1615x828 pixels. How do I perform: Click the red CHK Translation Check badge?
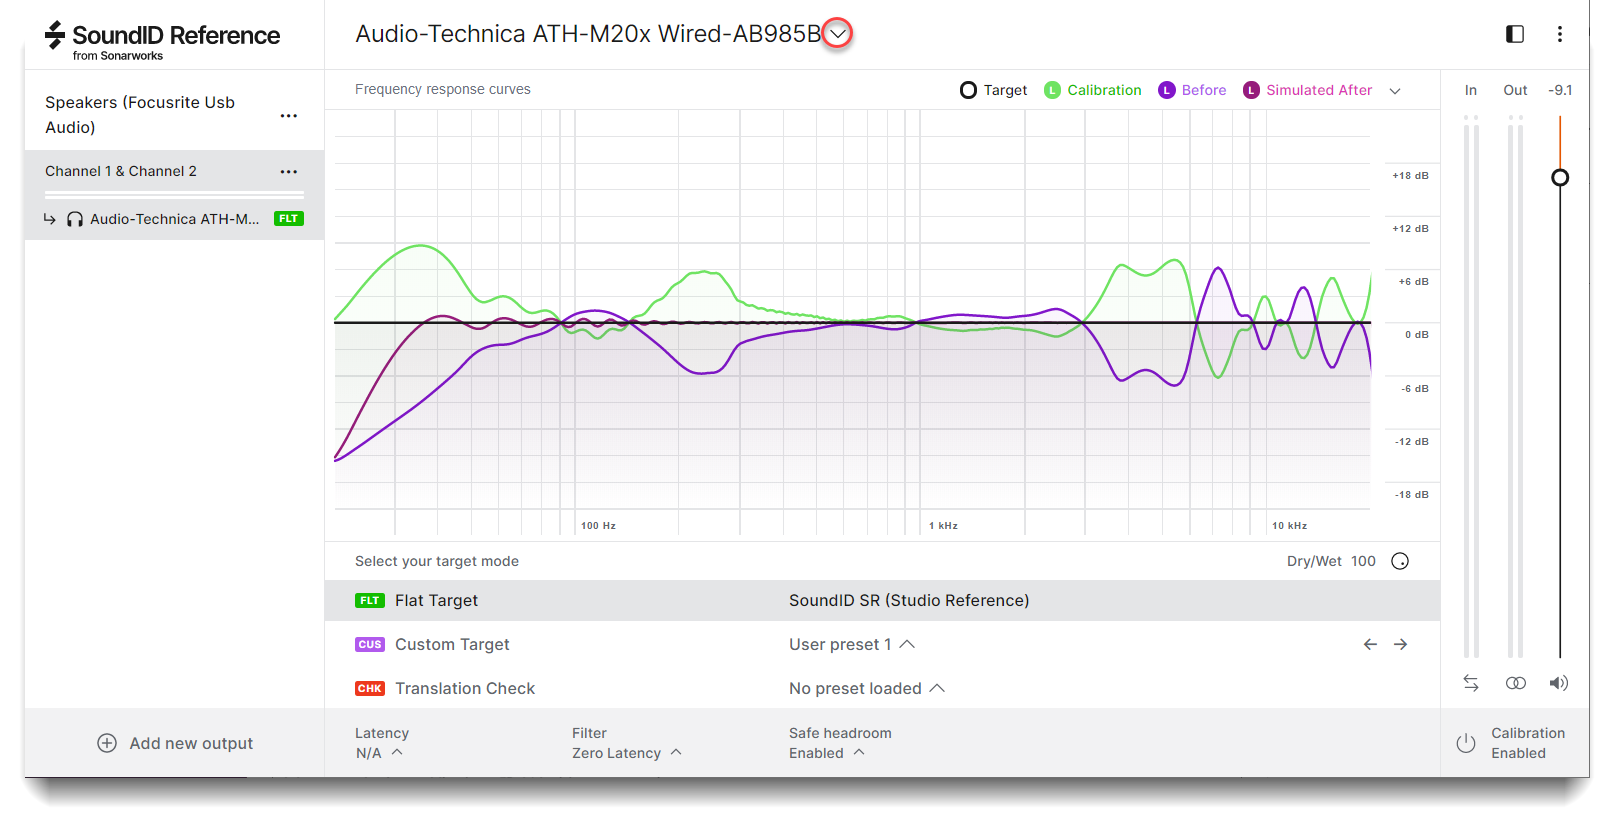click(x=370, y=689)
